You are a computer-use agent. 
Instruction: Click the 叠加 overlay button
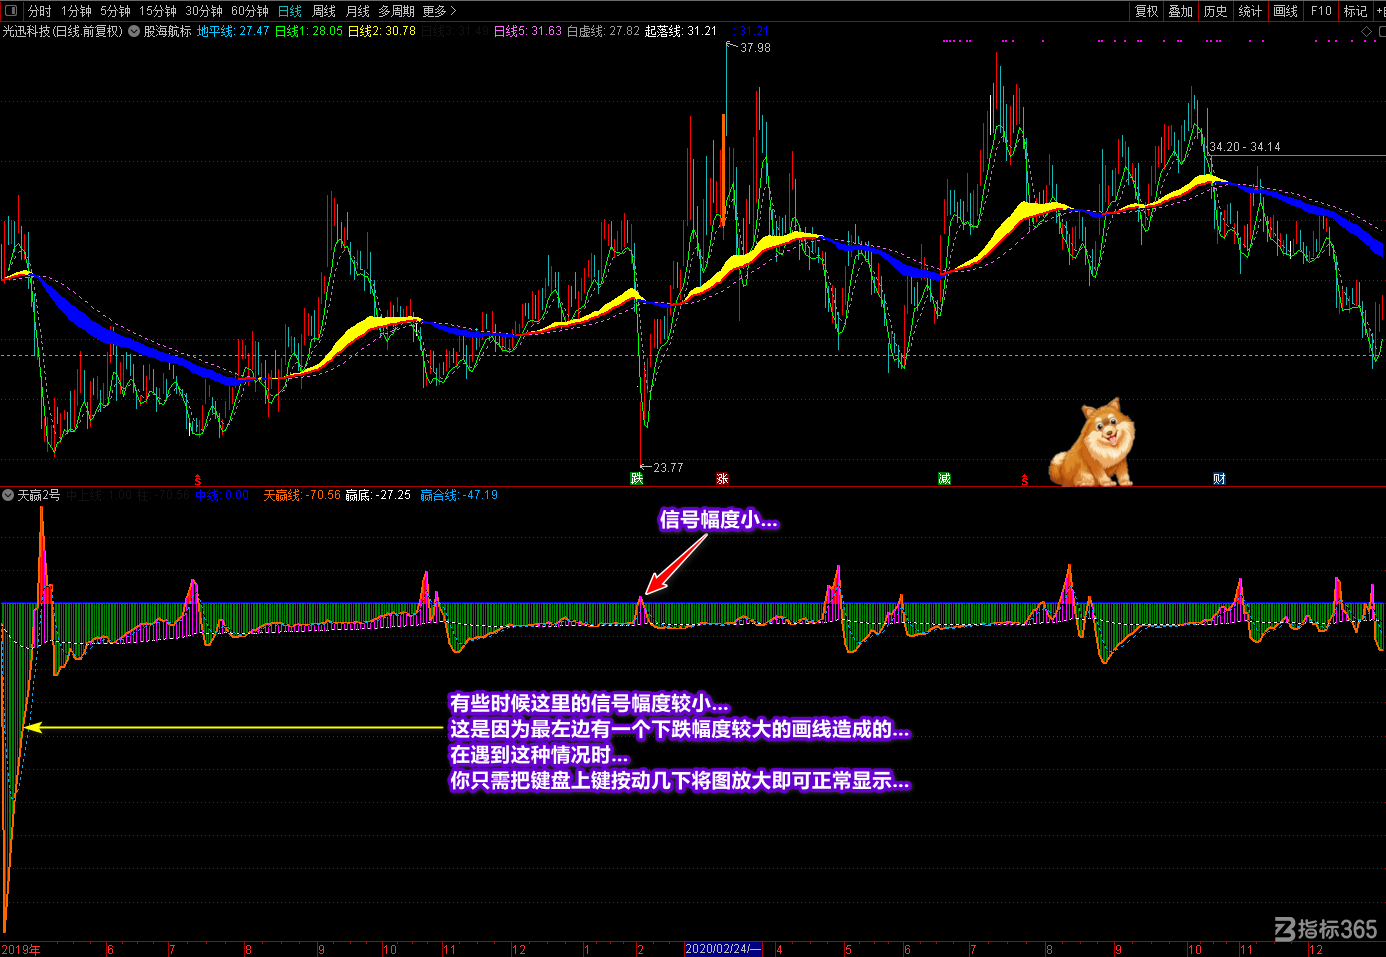point(1181,11)
